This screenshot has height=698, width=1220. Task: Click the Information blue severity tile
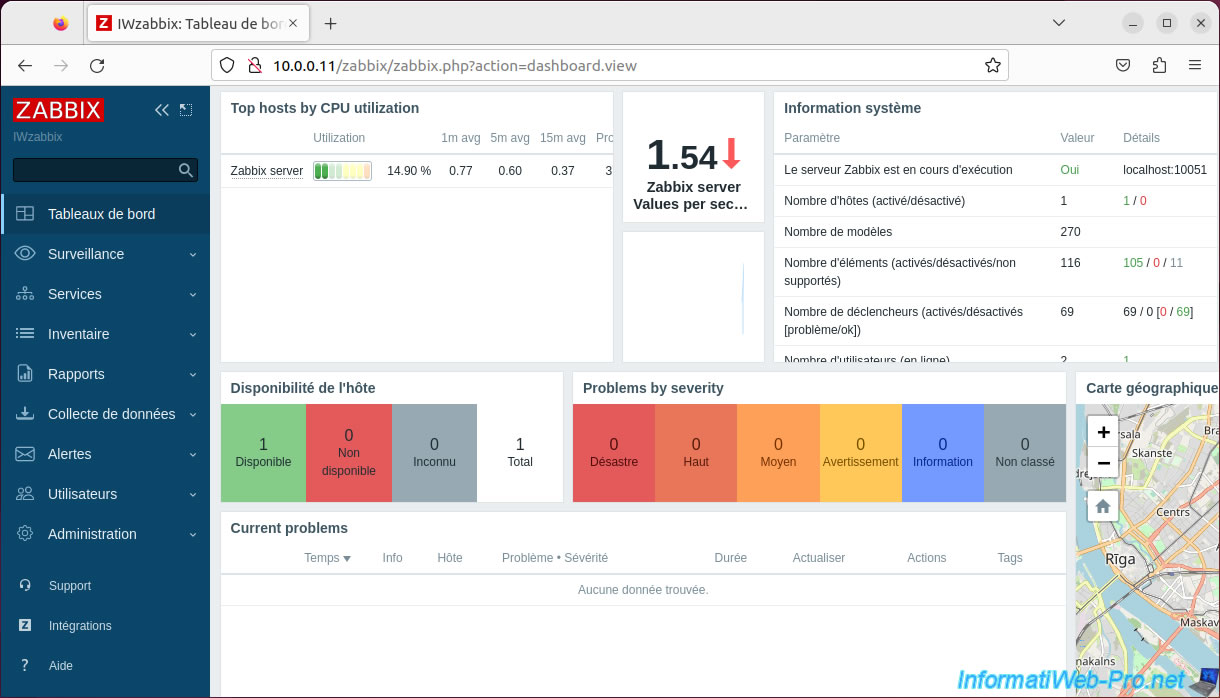point(943,453)
